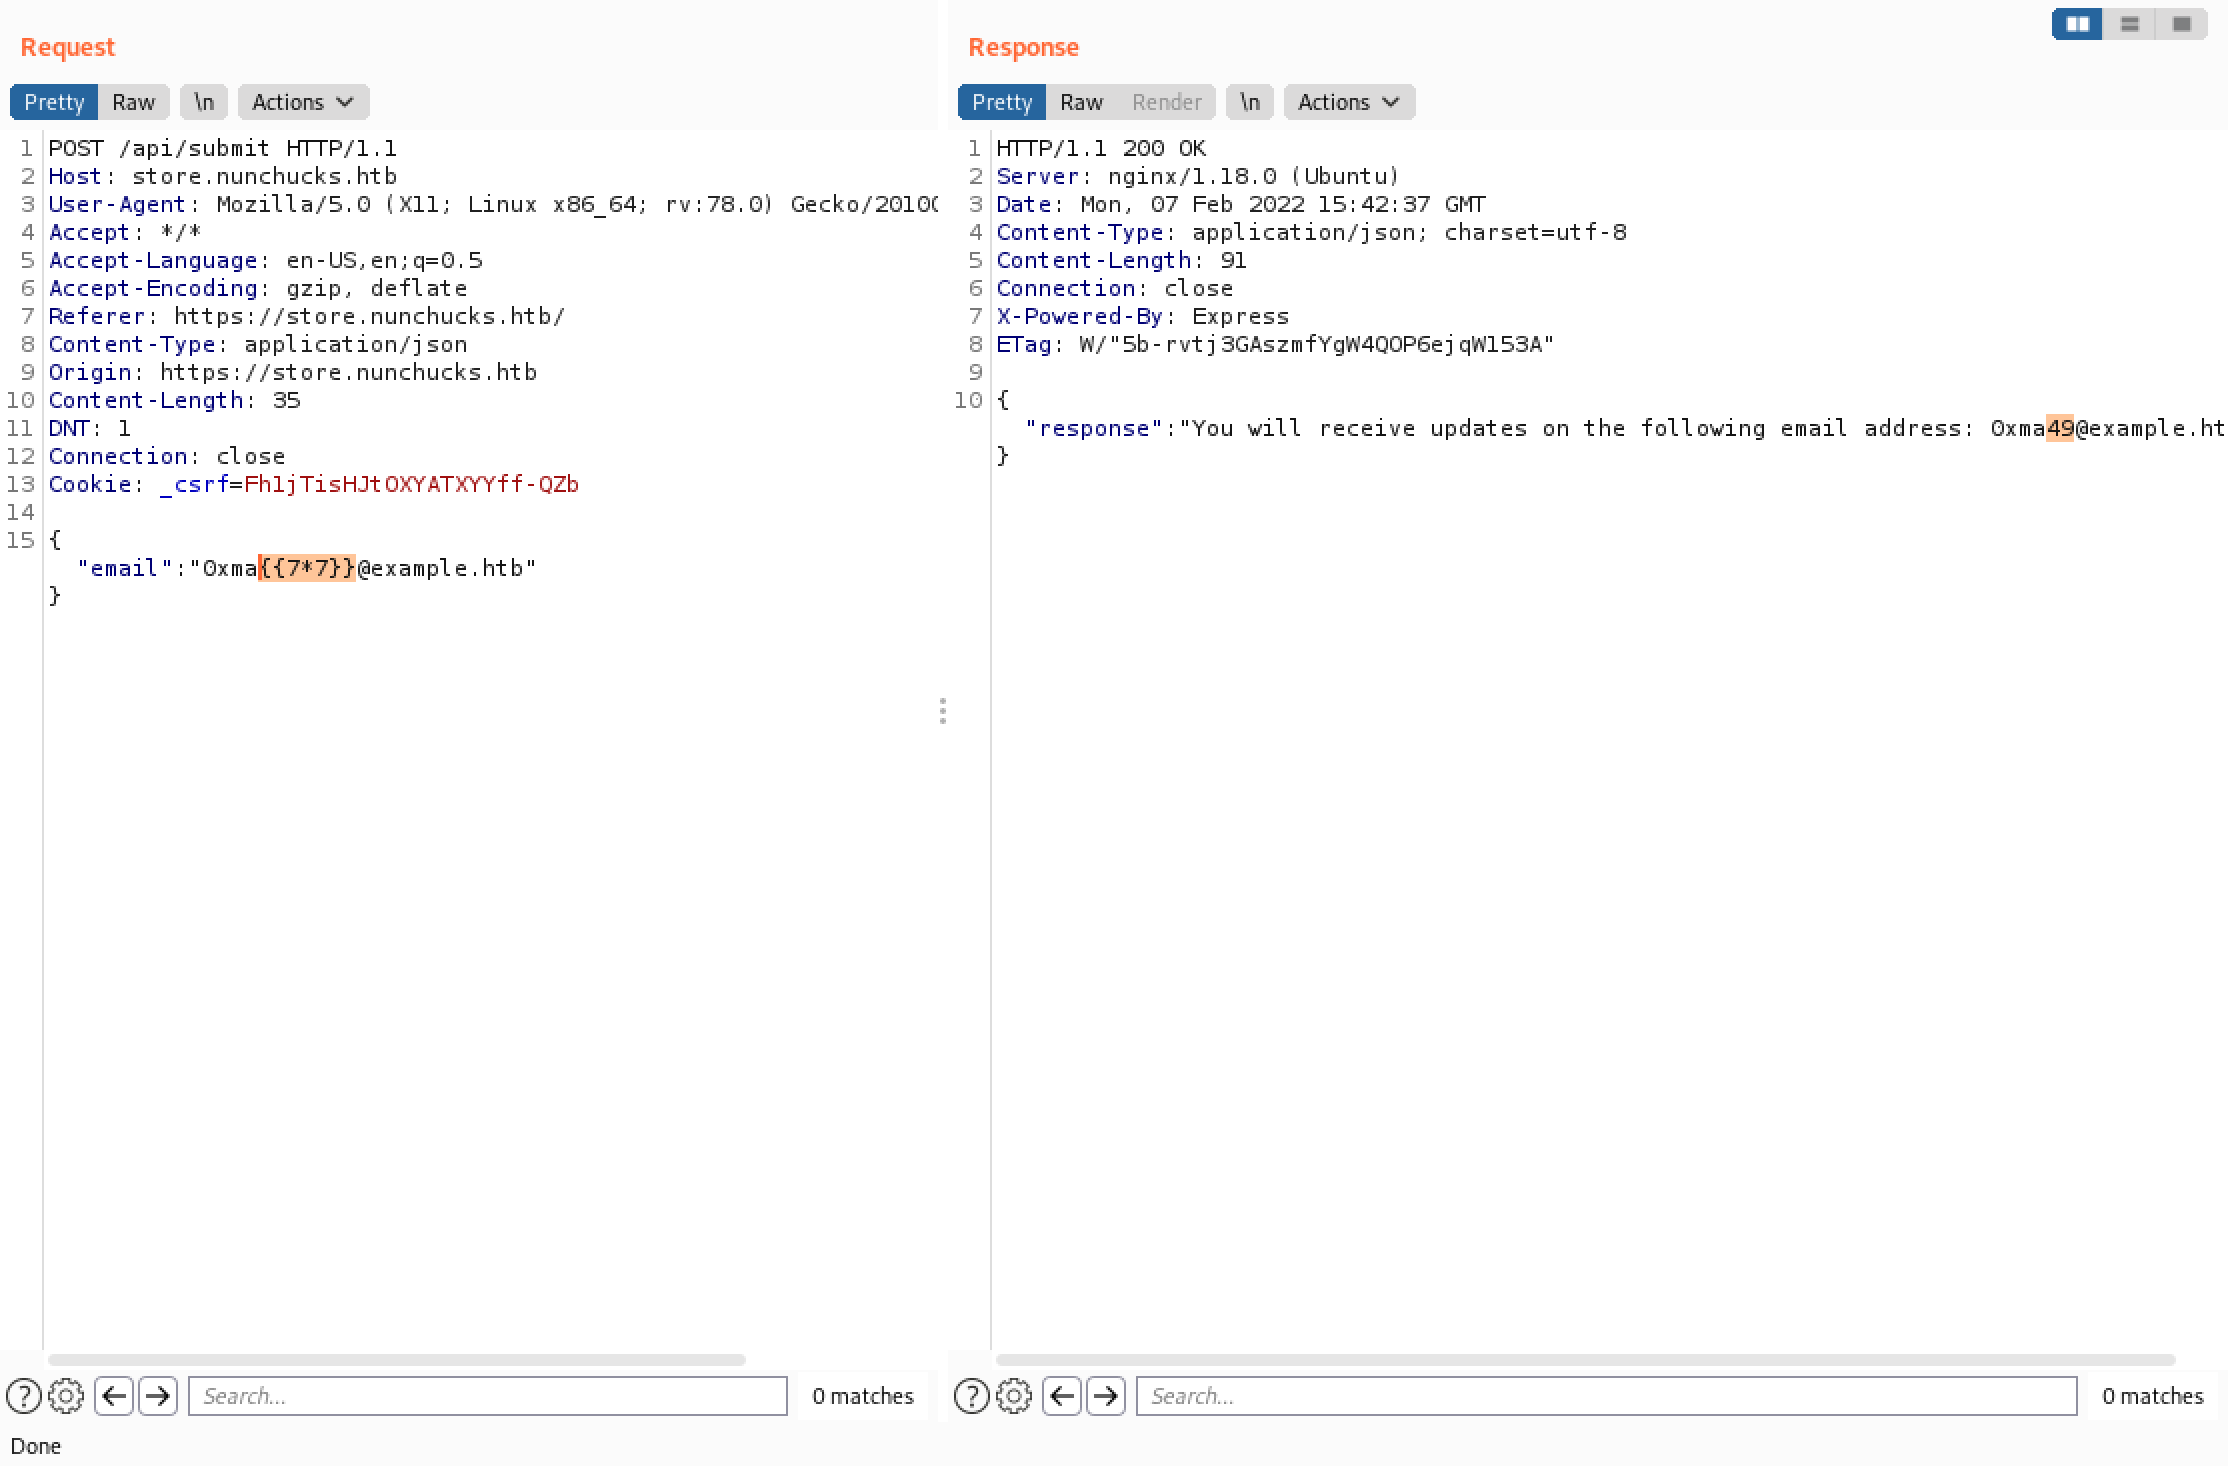Image resolution: width=2228 pixels, height=1466 pixels.
Task: Click the "response" JSON key
Action: click(x=1094, y=428)
